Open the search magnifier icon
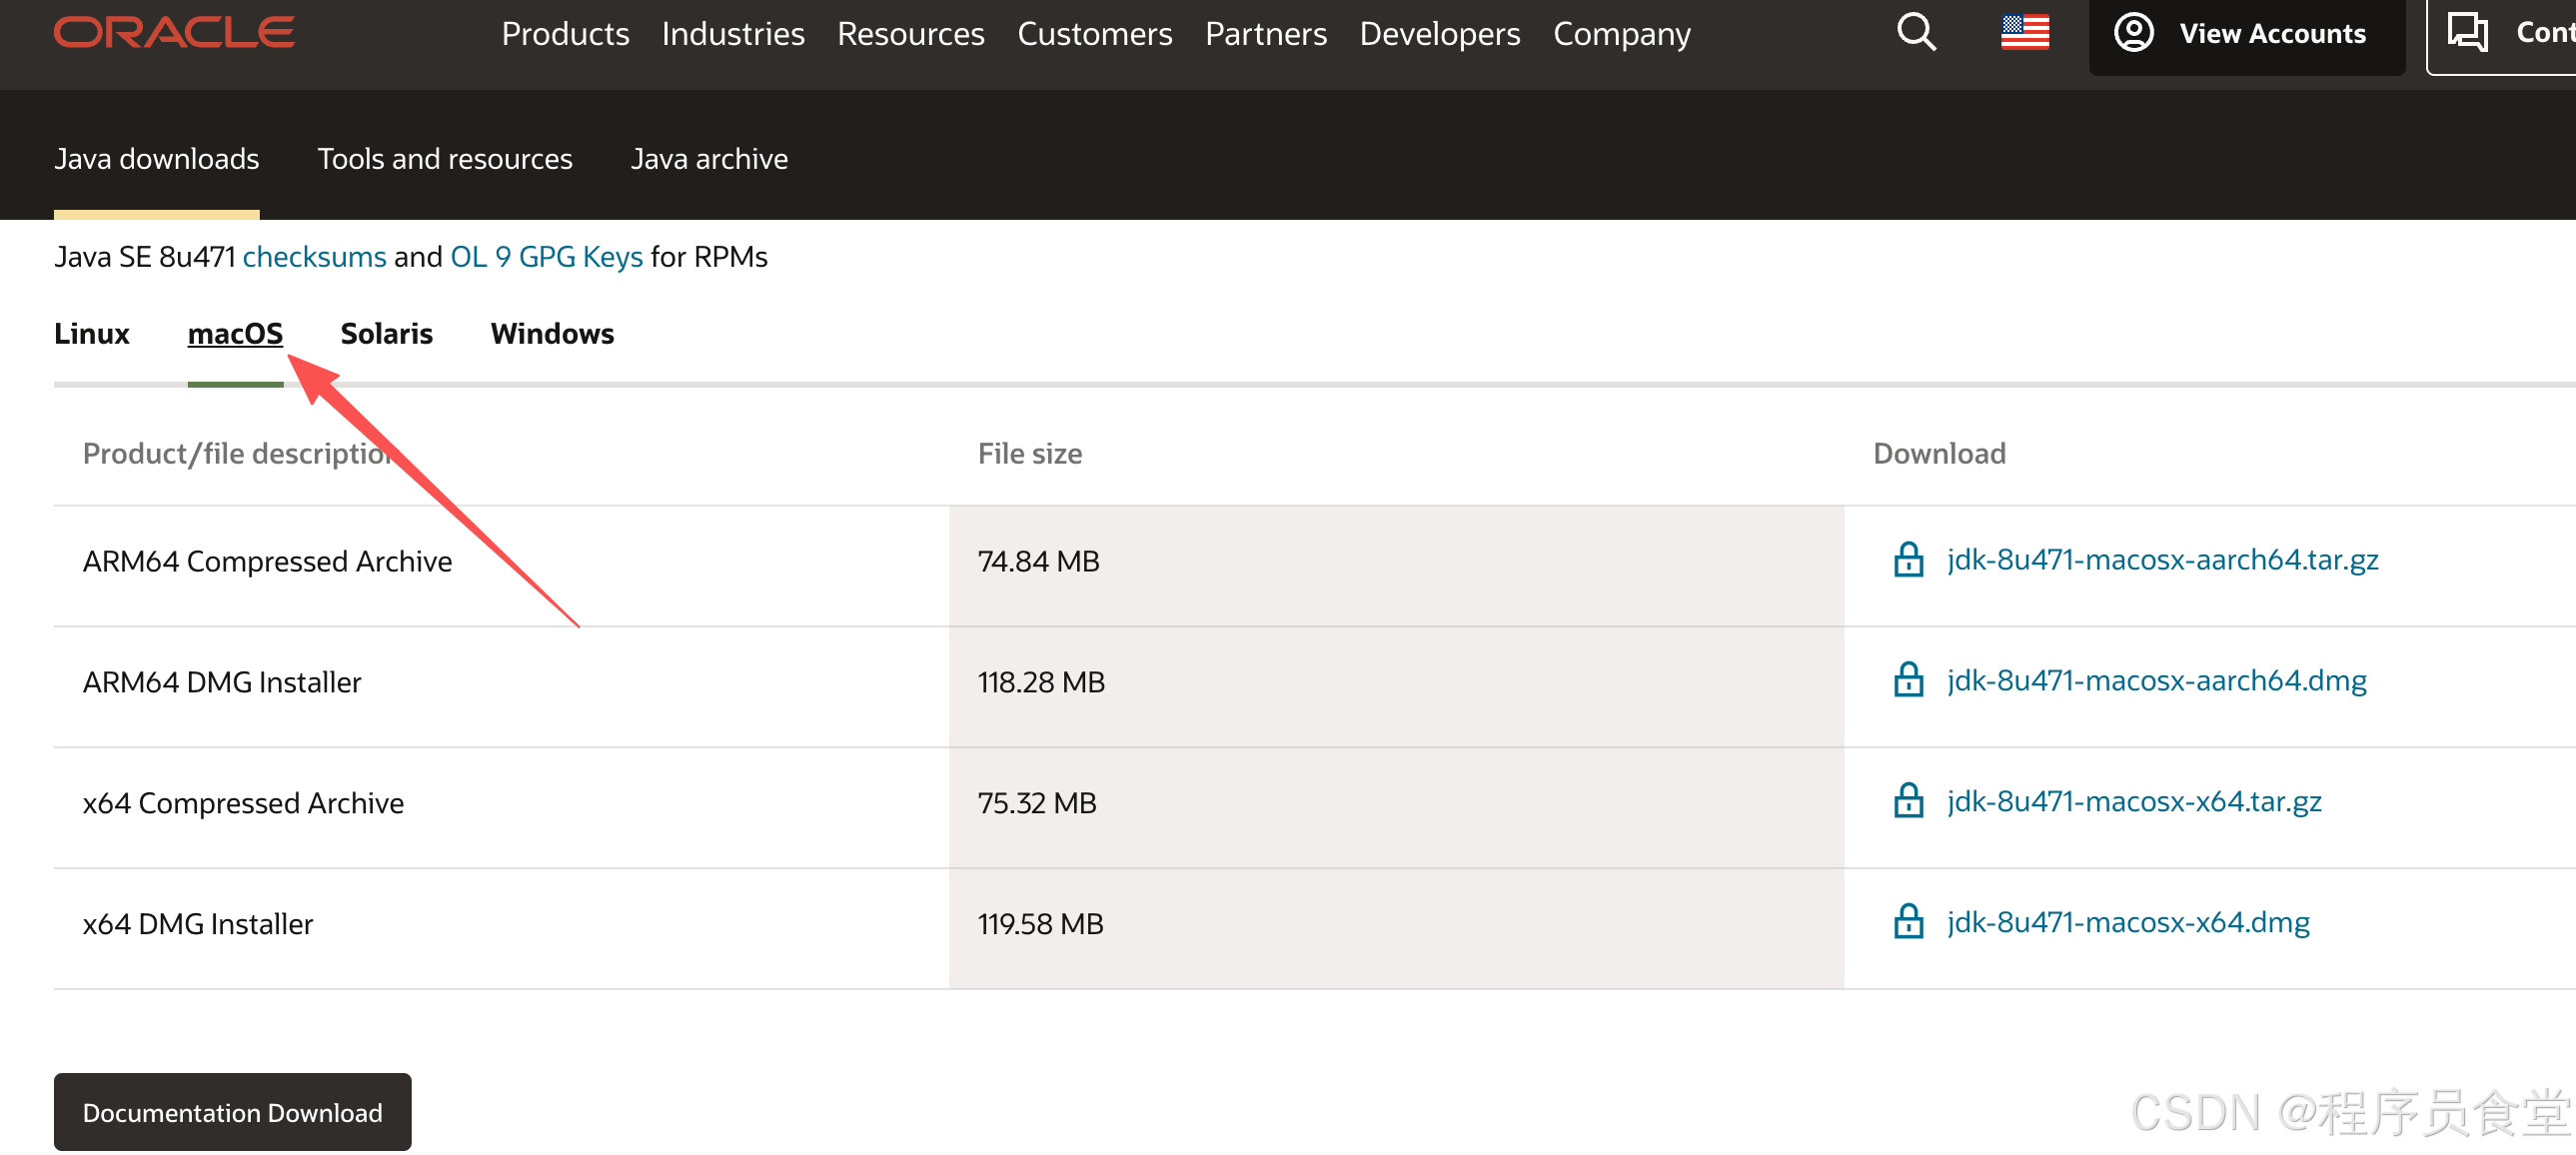The image size is (2576, 1155). pos(1915,32)
